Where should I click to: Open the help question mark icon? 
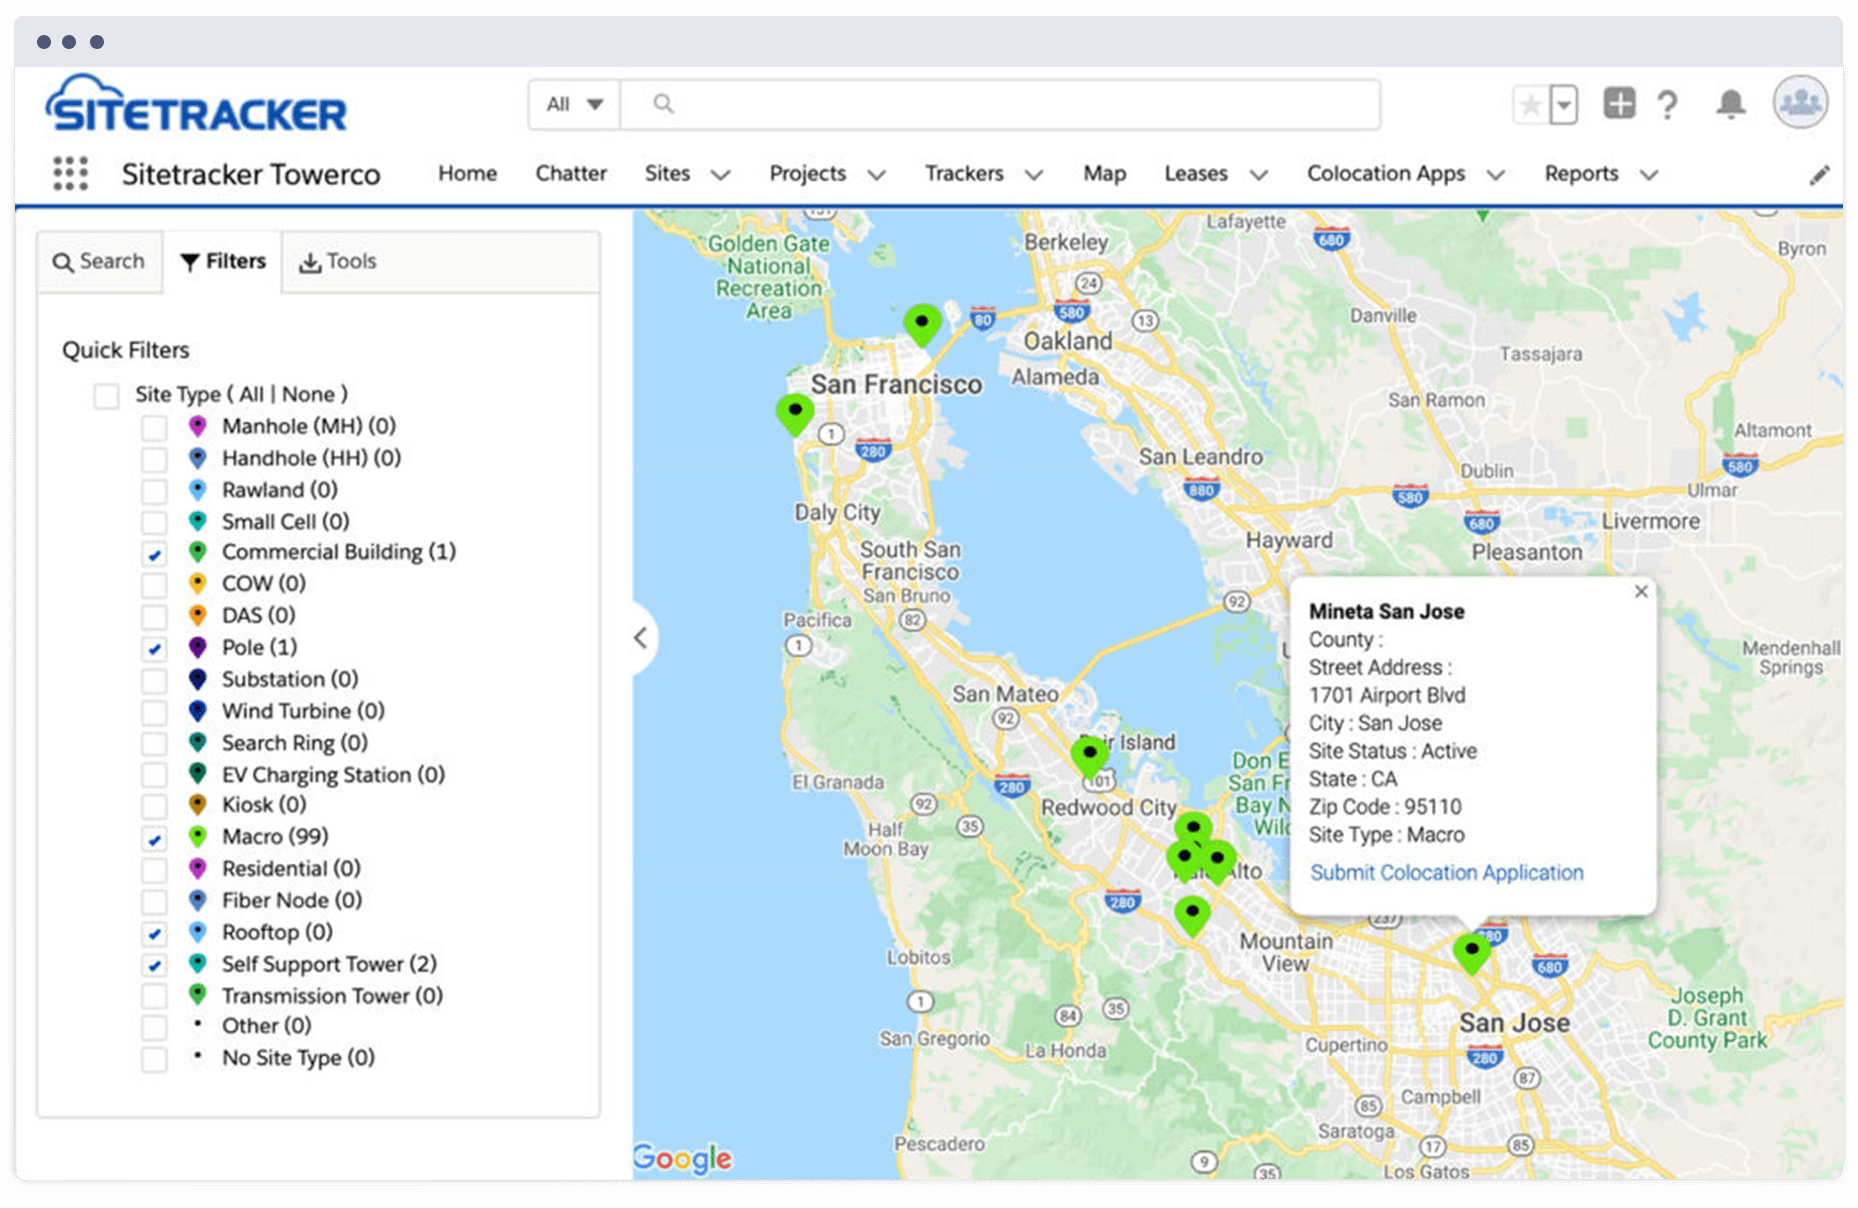pos(1667,104)
